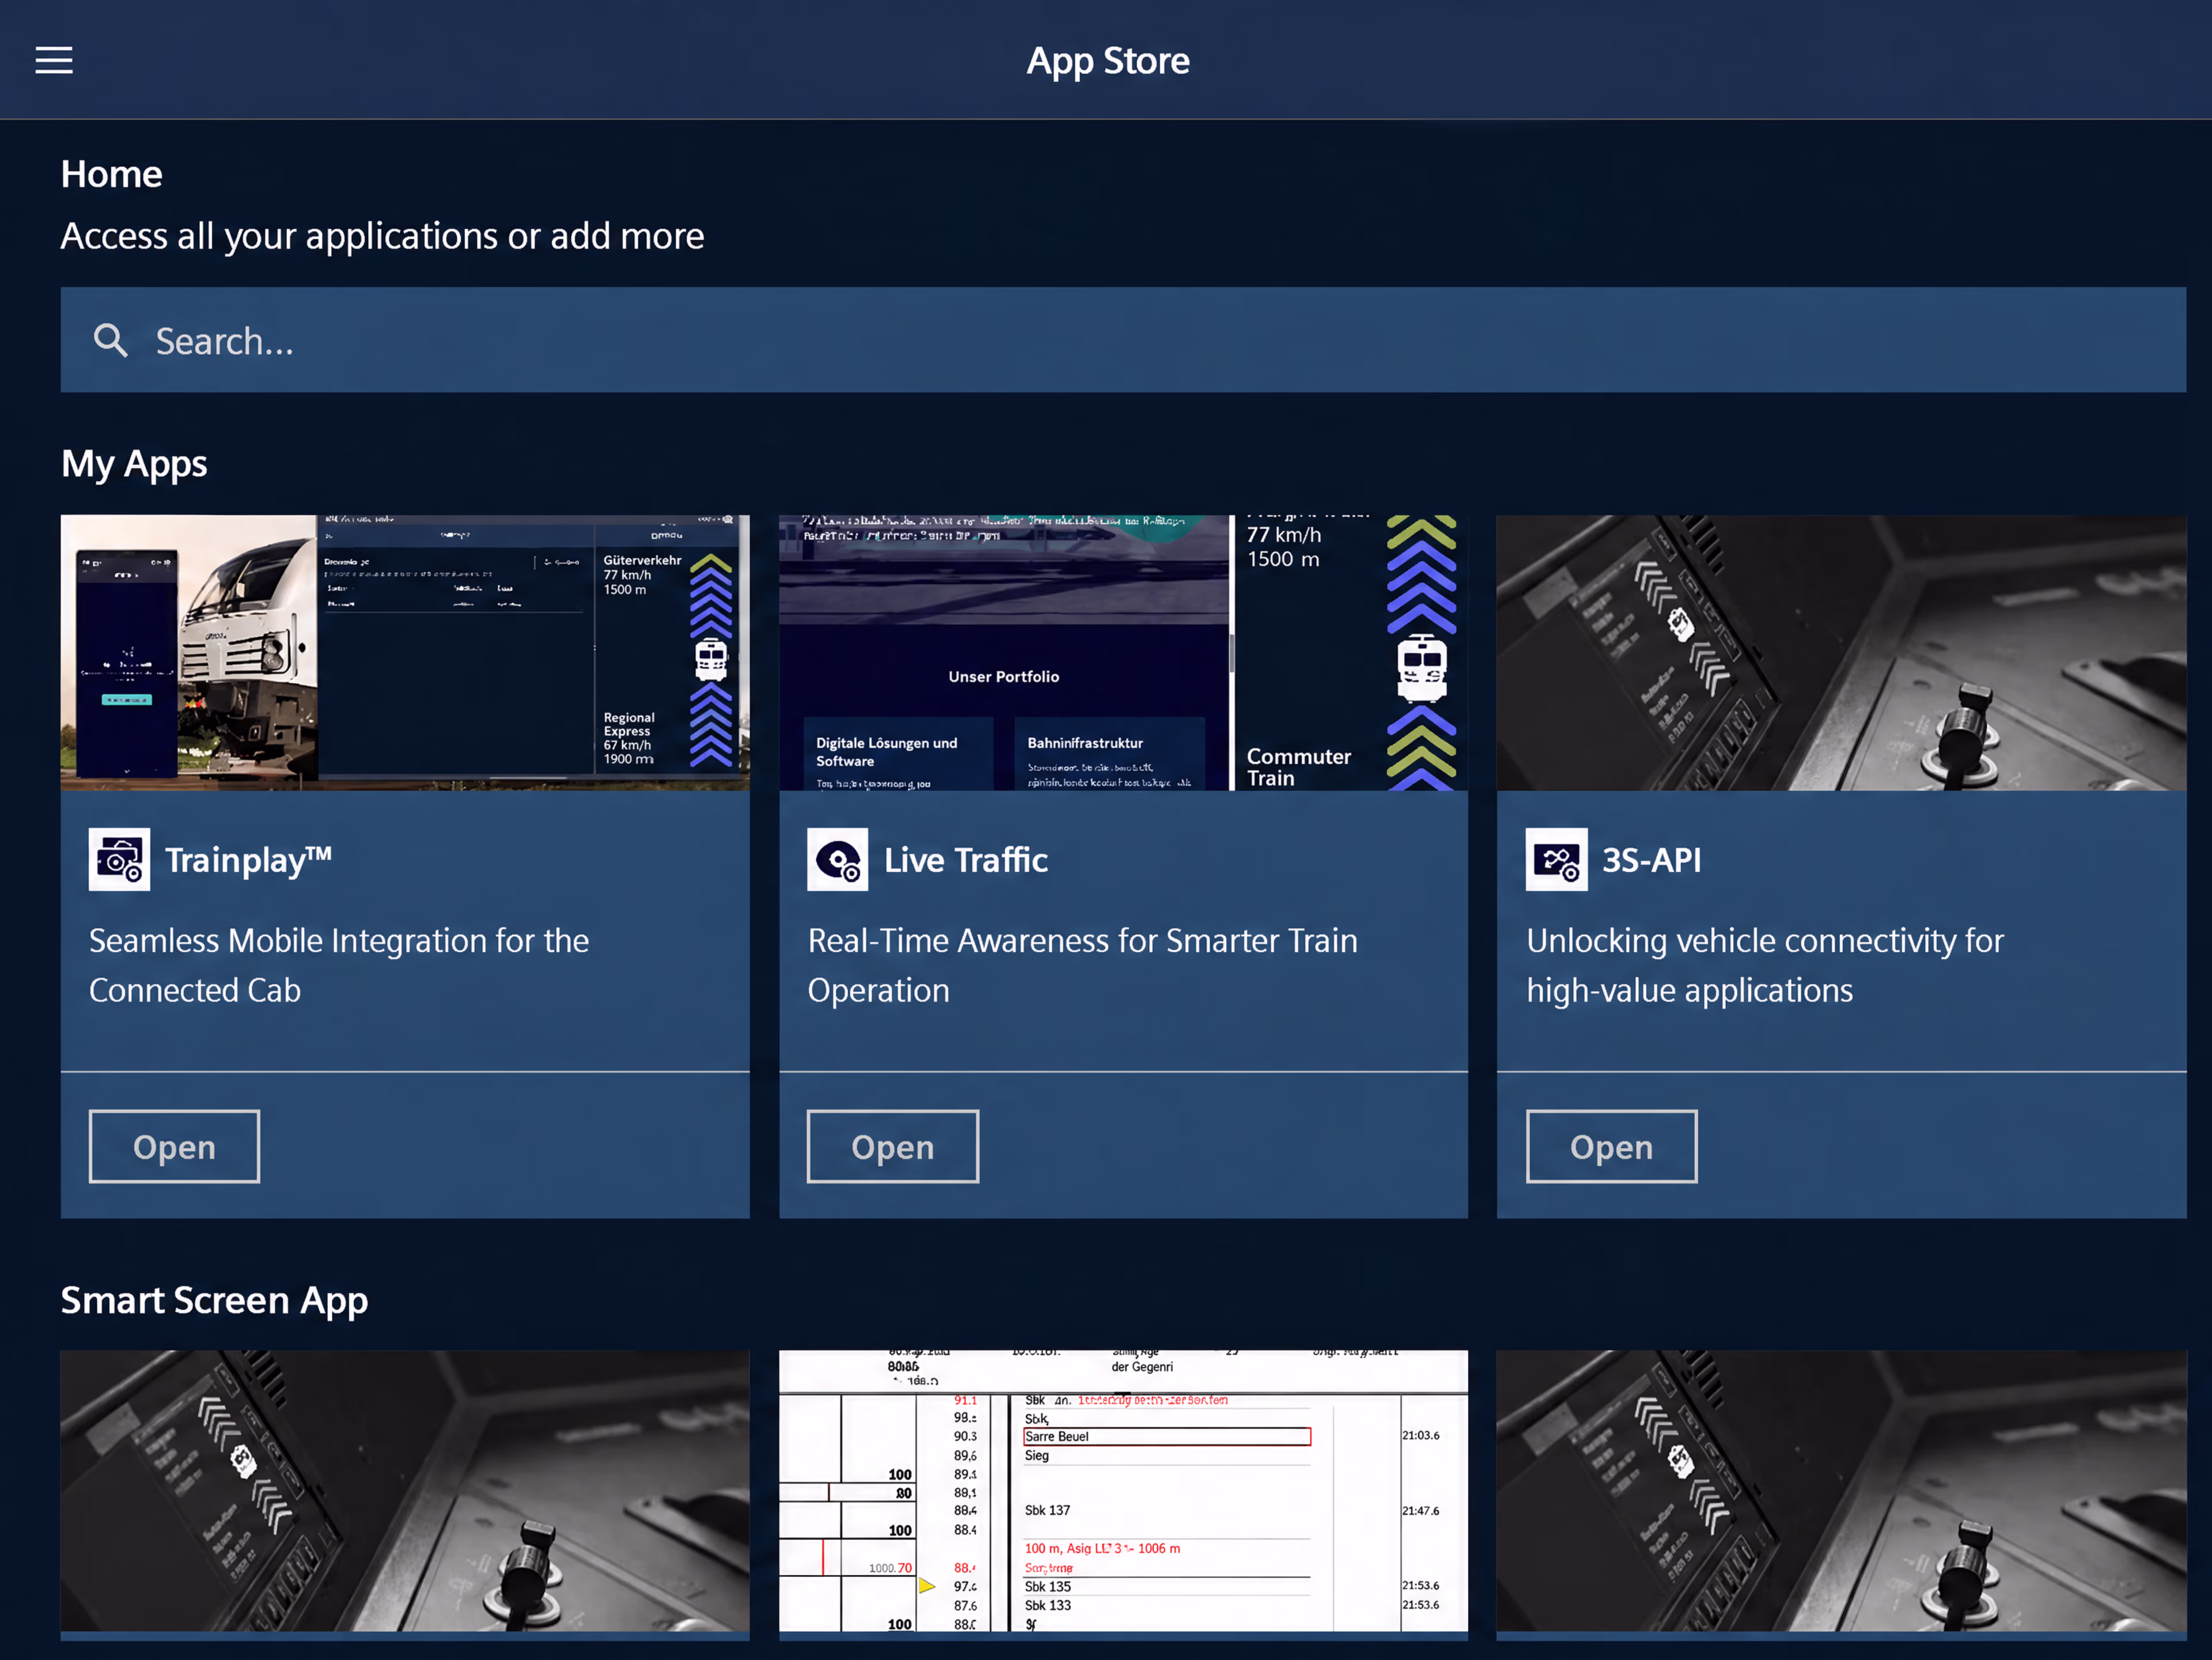
Task: Open the Trainplay app
Action: 174,1147
